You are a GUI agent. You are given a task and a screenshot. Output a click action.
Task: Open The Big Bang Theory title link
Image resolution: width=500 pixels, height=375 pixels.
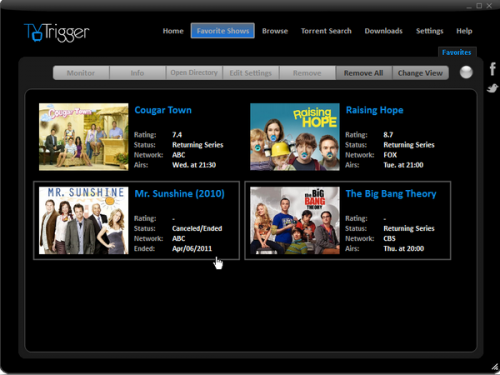391,194
